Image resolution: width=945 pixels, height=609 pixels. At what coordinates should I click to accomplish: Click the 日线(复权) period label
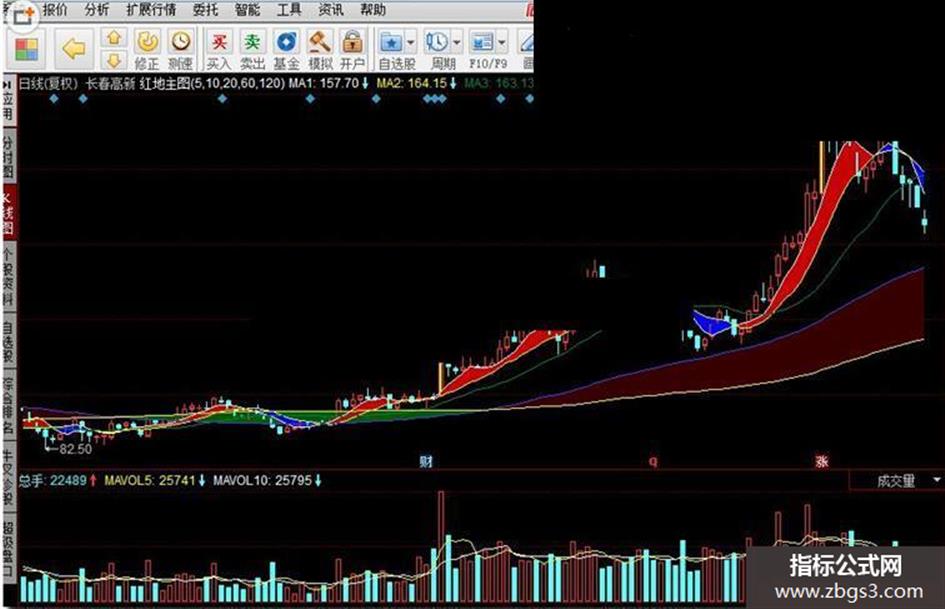click(x=48, y=83)
